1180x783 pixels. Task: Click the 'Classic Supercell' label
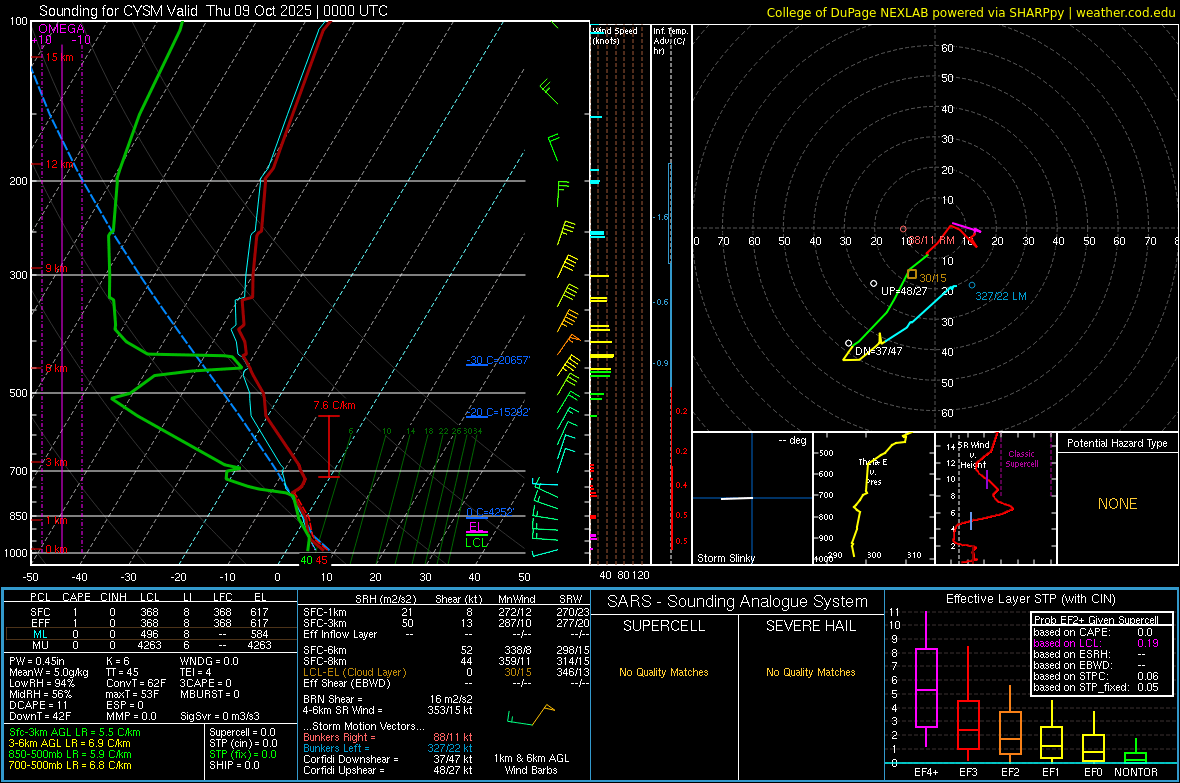(x=1022, y=459)
